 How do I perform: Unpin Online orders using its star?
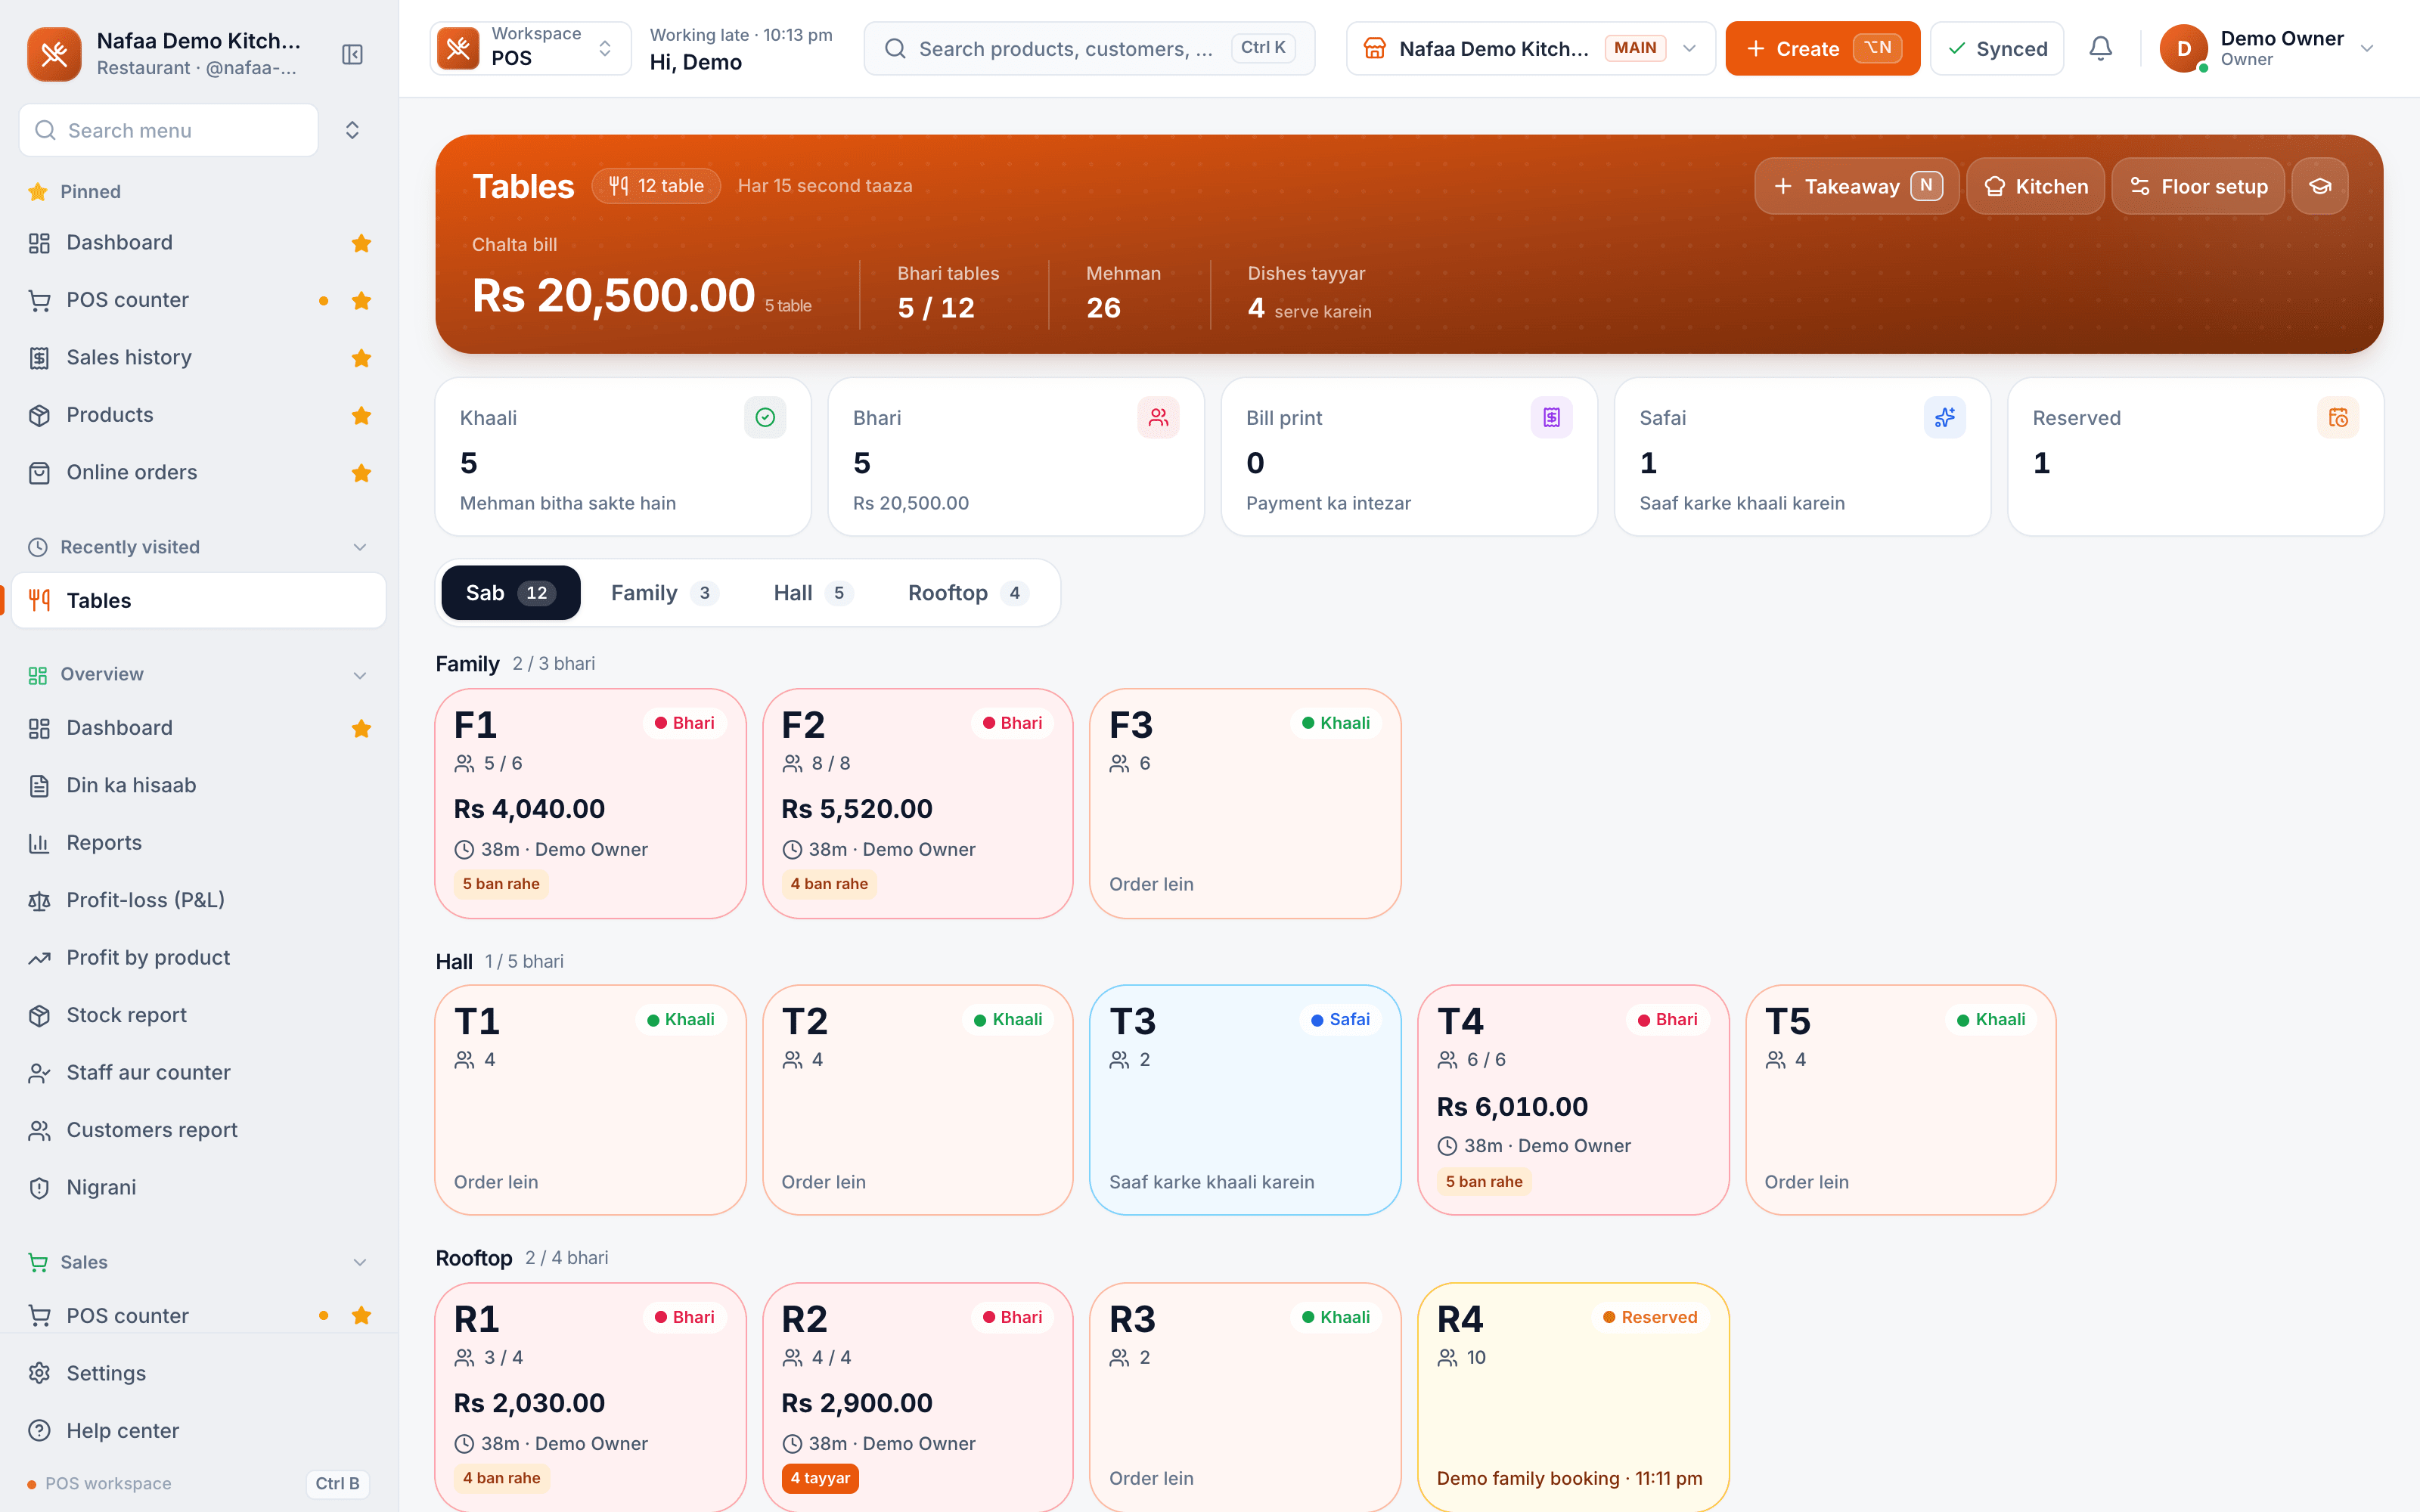362,473
